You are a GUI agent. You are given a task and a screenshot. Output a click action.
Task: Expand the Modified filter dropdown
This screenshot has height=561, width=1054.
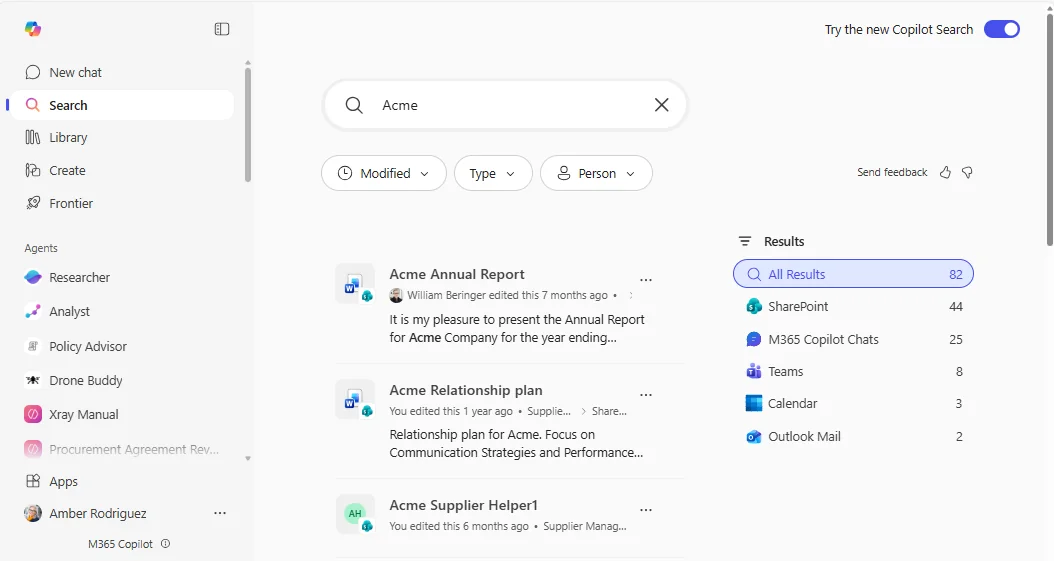[384, 173]
